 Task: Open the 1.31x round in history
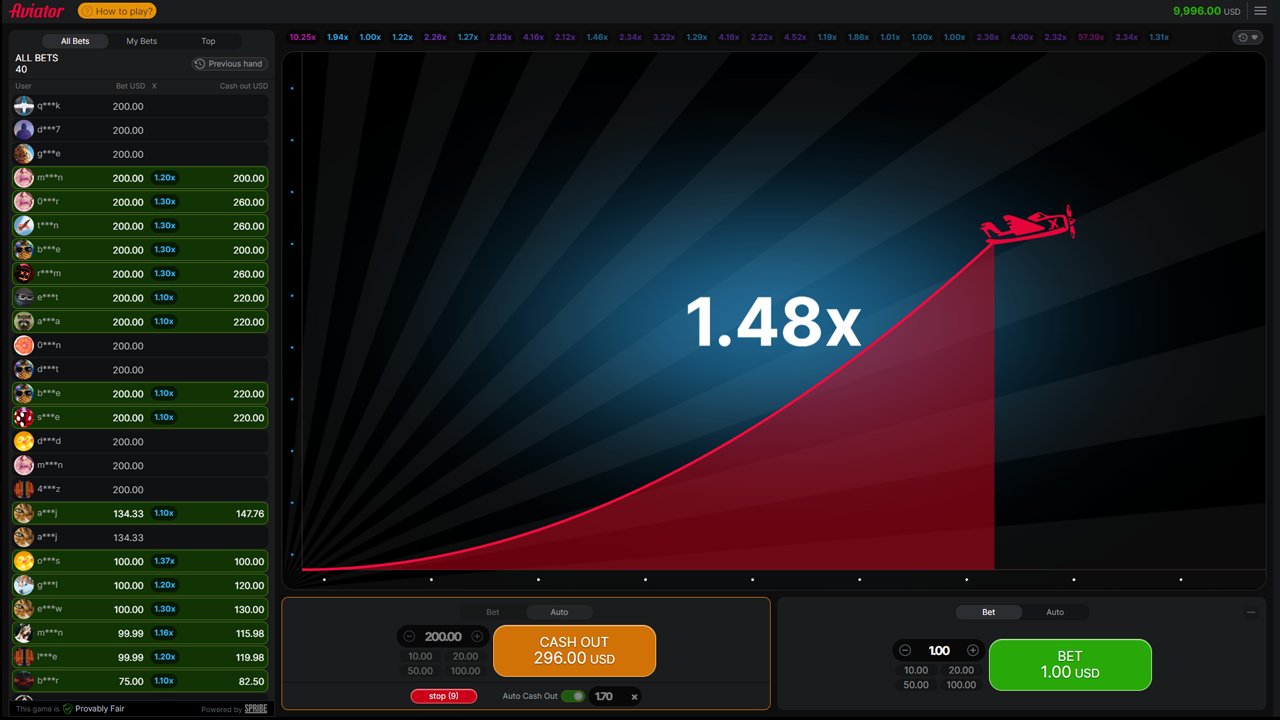click(x=1159, y=37)
